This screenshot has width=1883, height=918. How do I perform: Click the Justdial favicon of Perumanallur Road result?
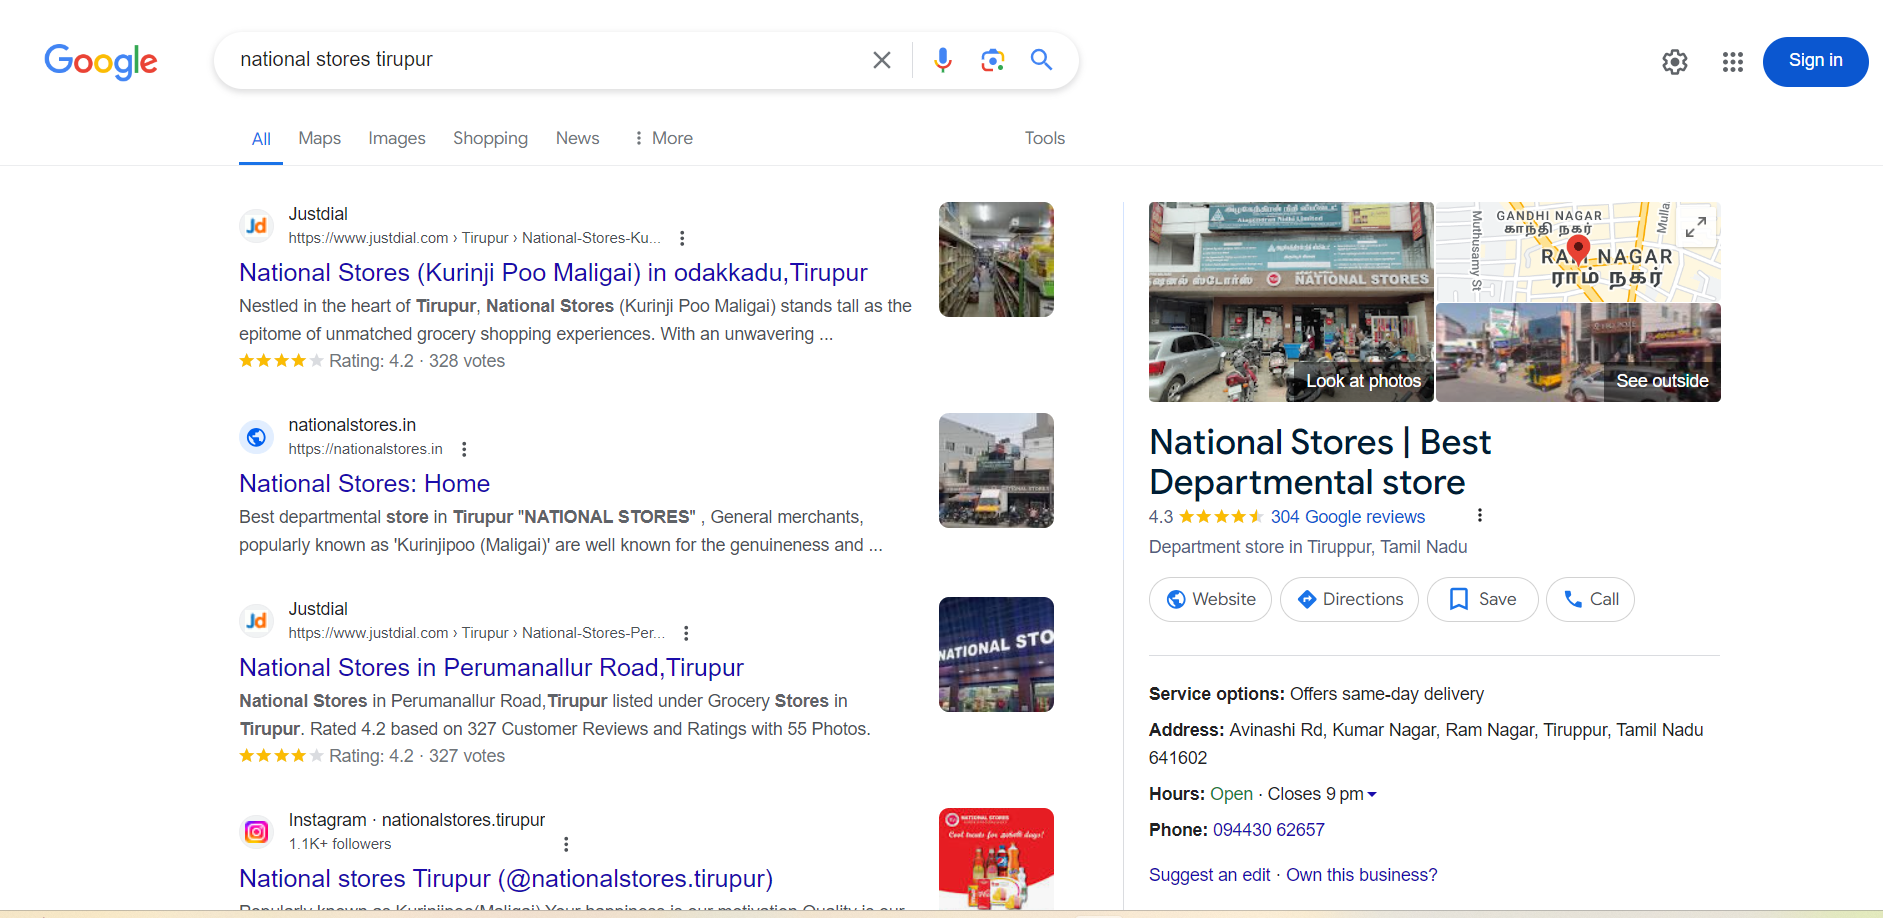(x=257, y=621)
